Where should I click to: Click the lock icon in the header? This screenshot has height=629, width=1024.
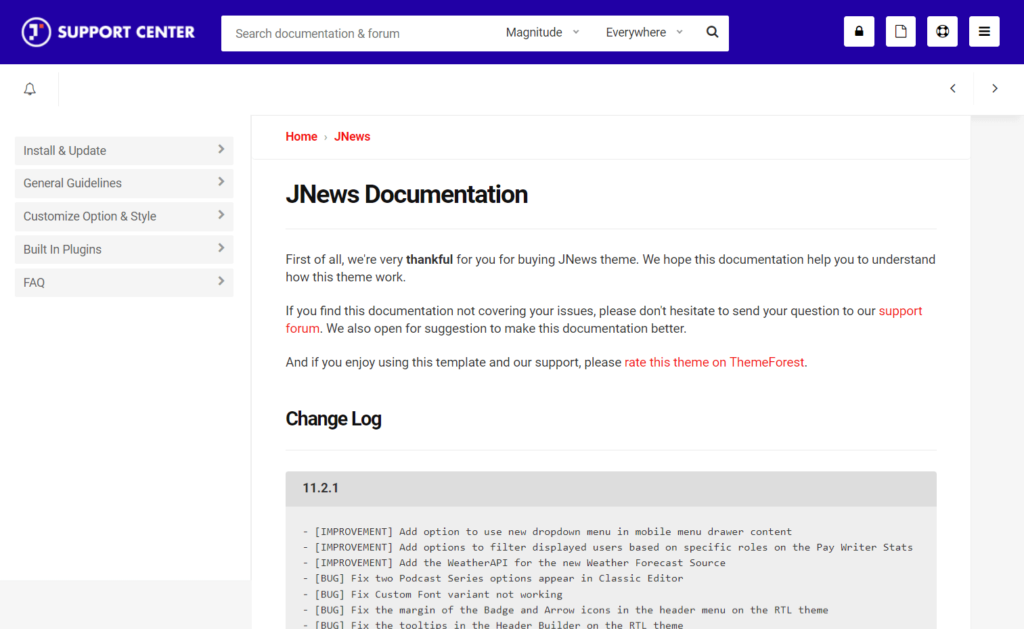(x=858, y=31)
